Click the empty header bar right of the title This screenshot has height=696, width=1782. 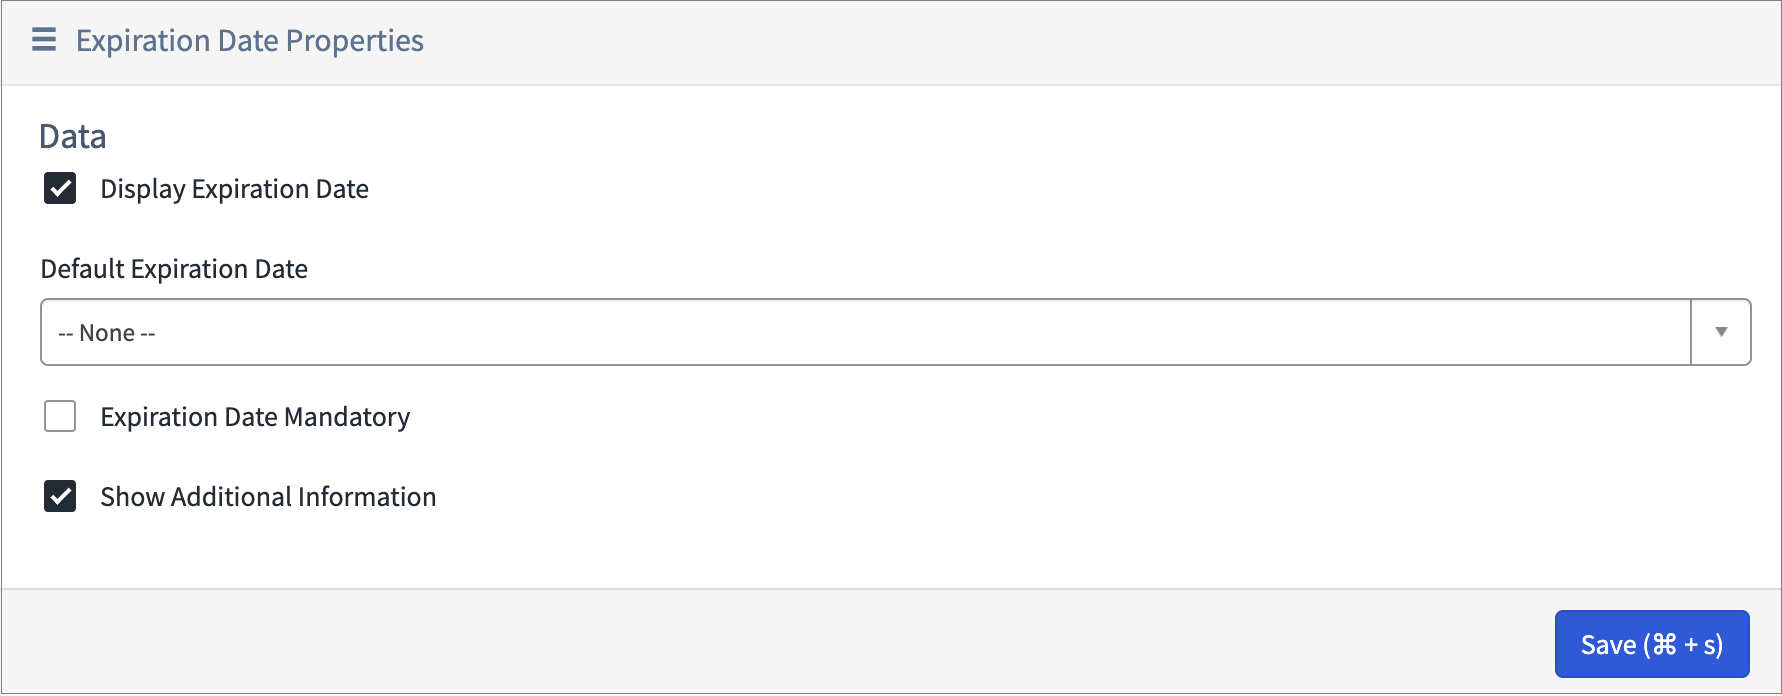pyautogui.click(x=1100, y=42)
